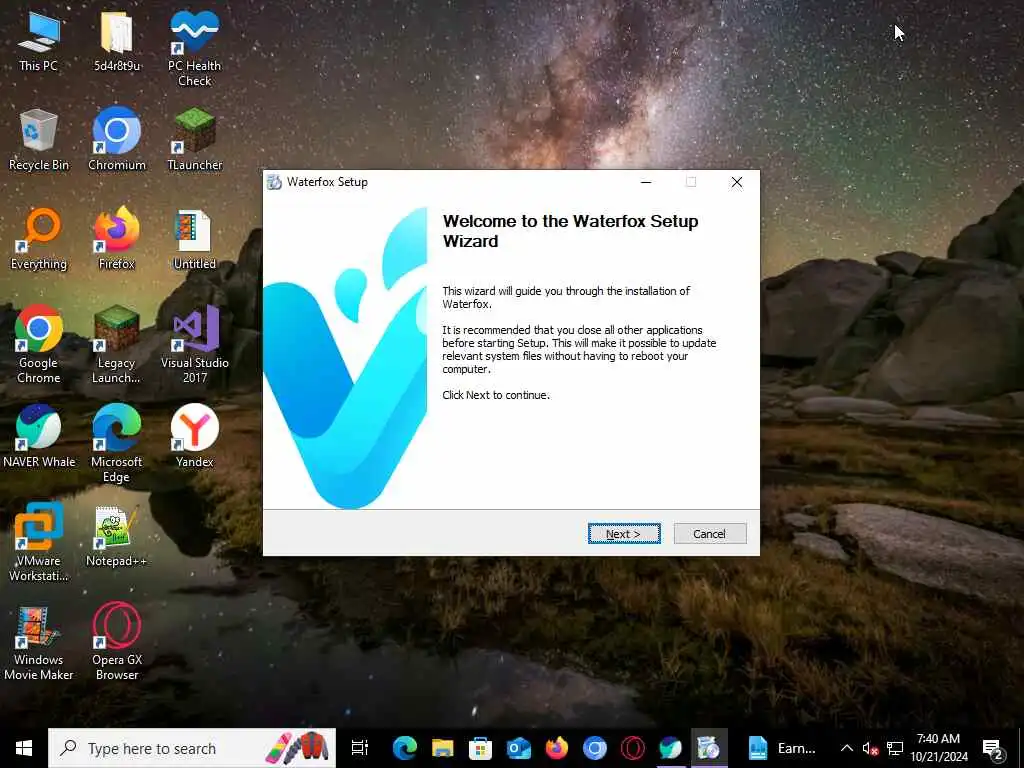Click Next in Waterfox Setup wizard
The width and height of the screenshot is (1024, 768).
coord(624,534)
